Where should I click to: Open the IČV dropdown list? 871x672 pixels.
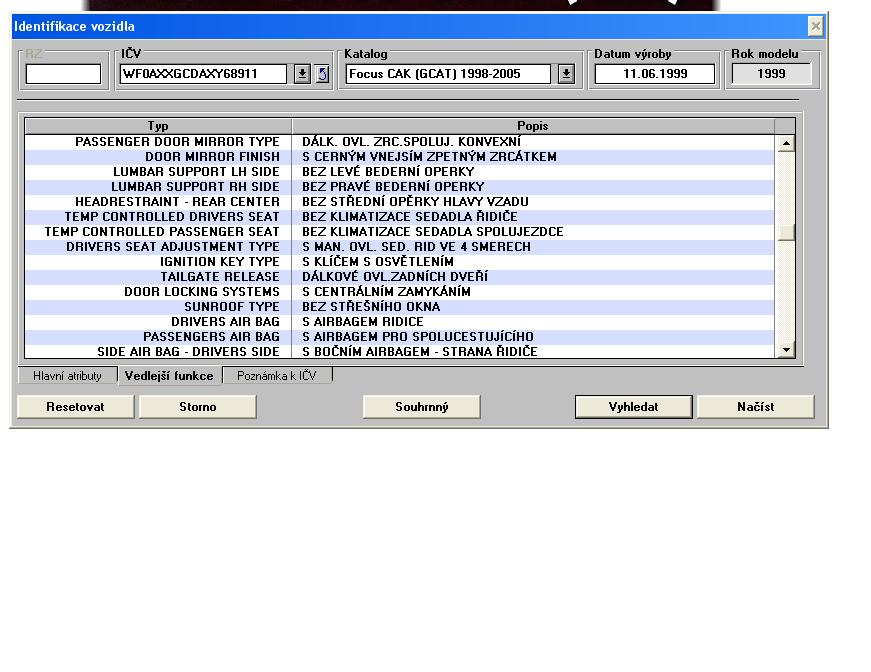[302, 74]
